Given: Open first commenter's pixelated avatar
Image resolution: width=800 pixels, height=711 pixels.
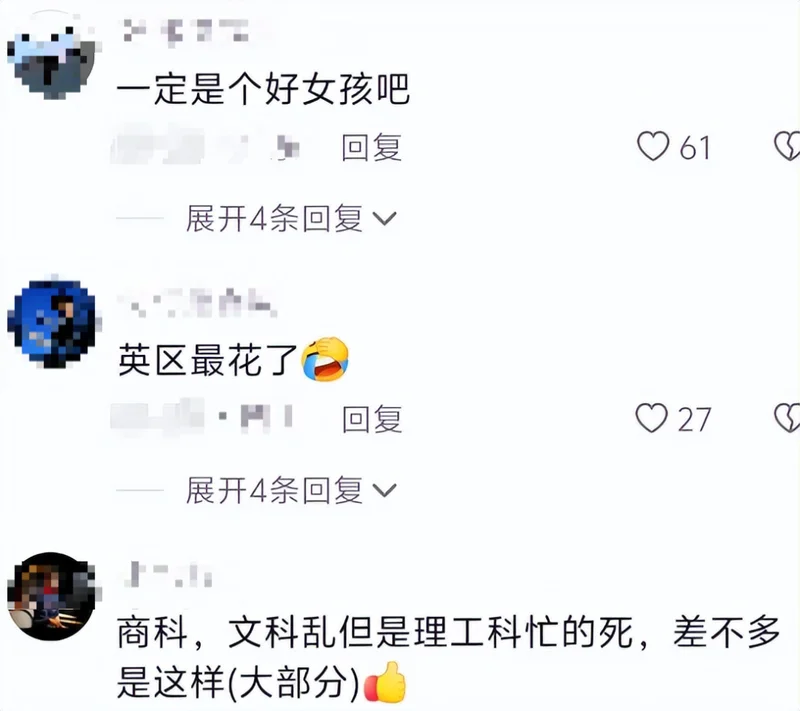Looking at the screenshot, I should (x=53, y=57).
